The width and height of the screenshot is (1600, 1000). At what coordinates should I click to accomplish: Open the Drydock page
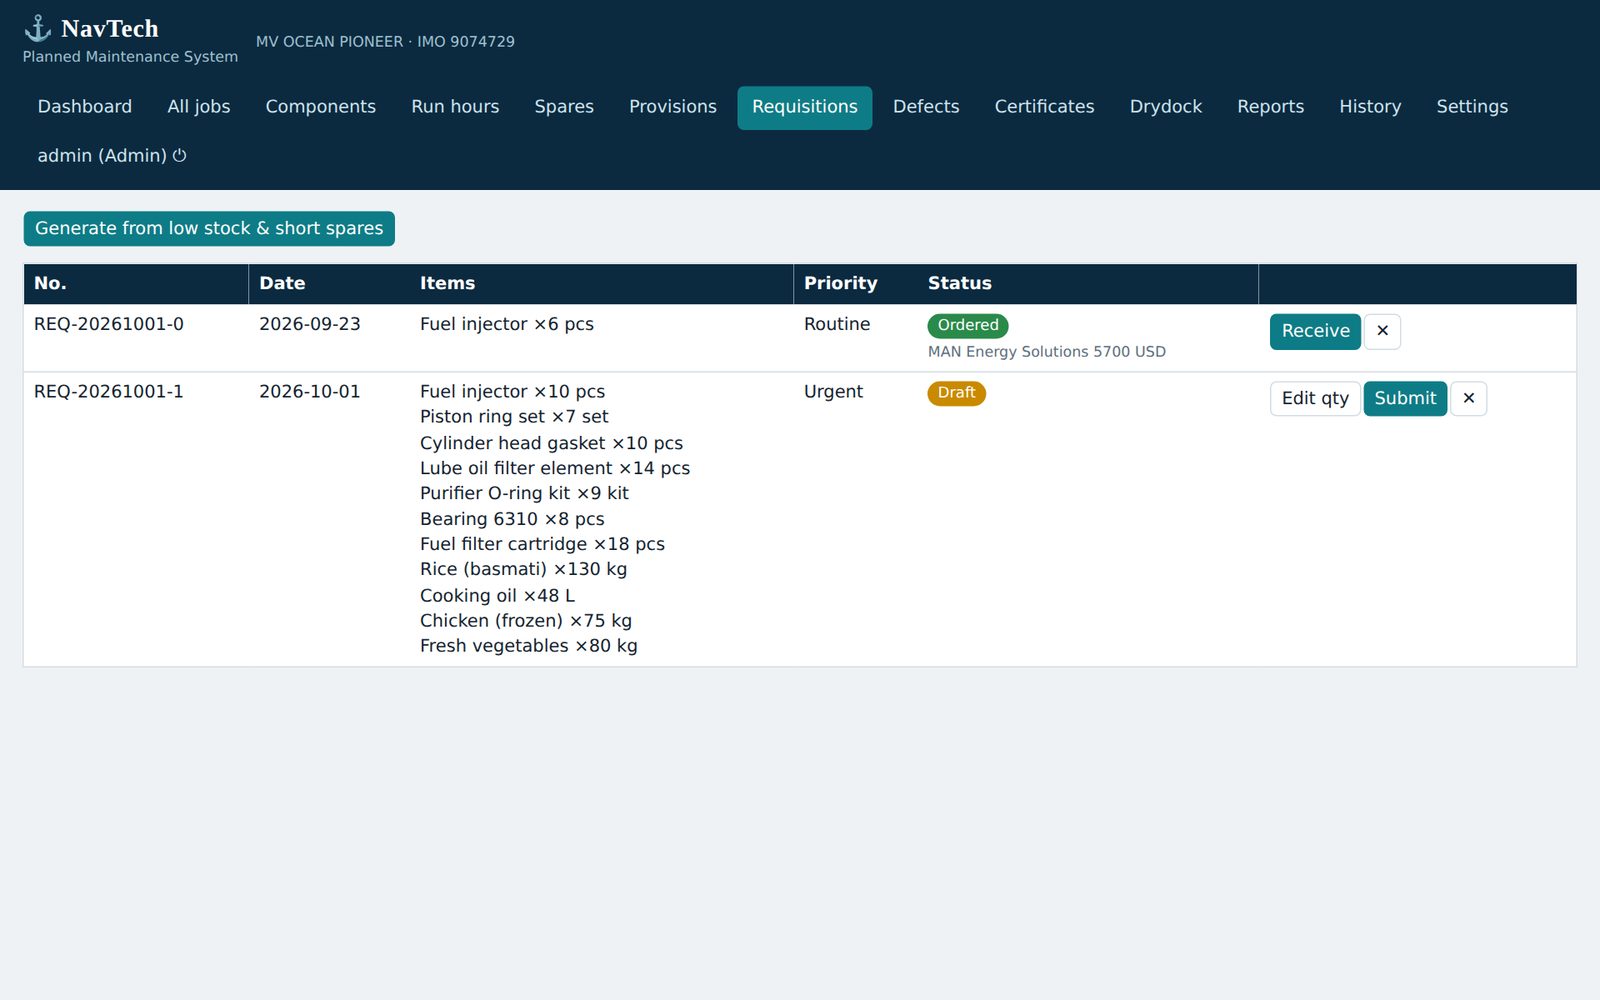(1166, 107)
